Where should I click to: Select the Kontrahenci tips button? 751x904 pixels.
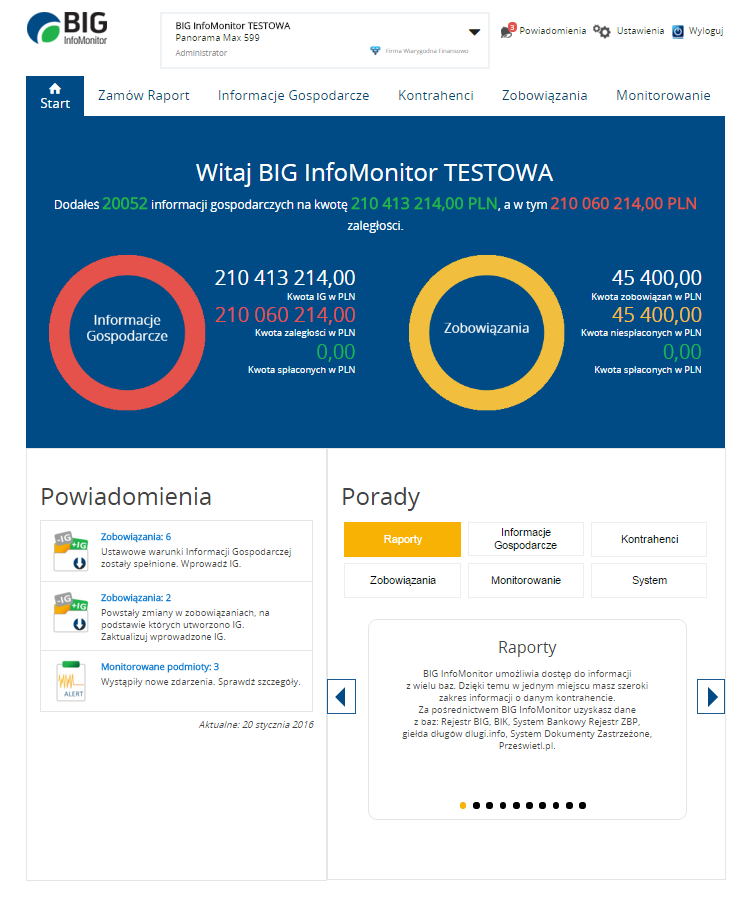pyautogui.click(x=649, y=539)
